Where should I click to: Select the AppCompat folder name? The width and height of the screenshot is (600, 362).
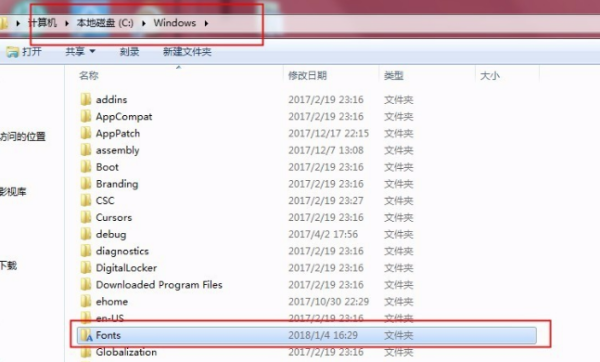tap(124, 117)
